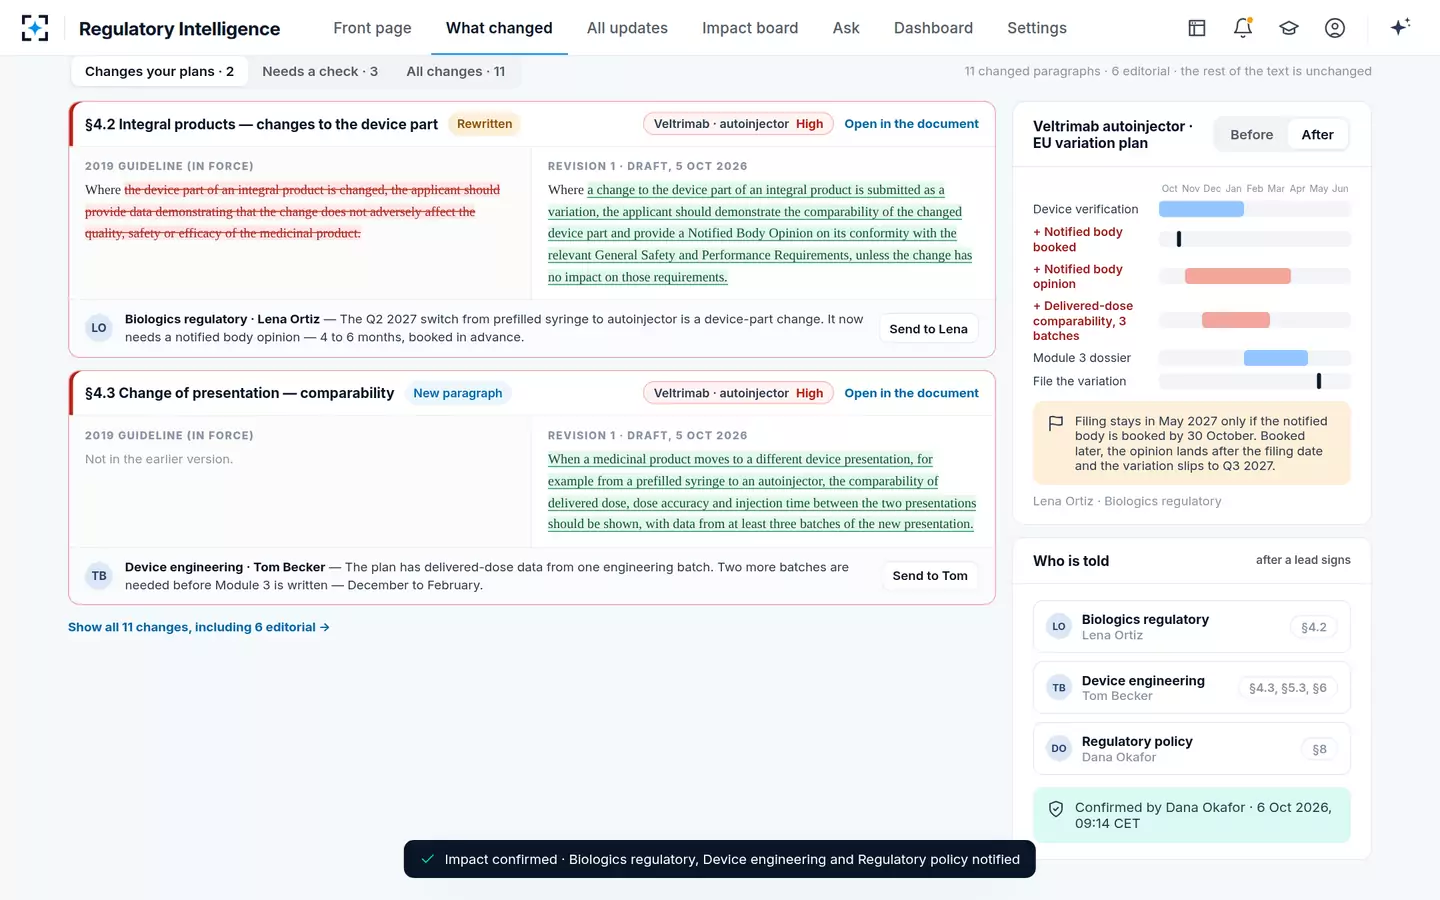Open Settings in the top navigation

[1037, 28]
